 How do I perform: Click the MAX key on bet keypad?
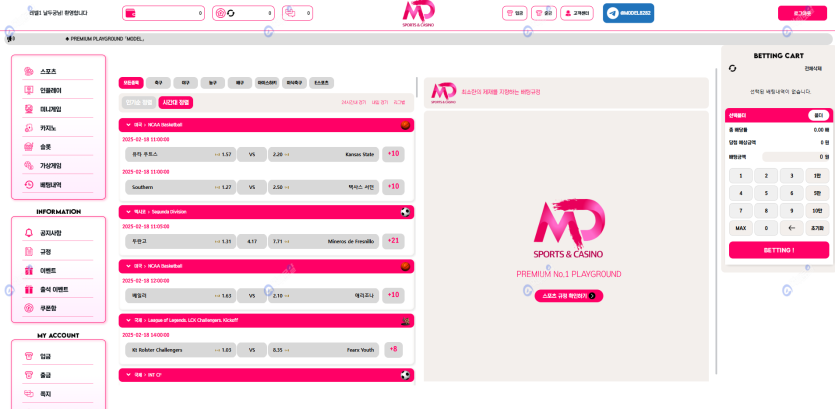pyautogui.click(x=741, y=228)
